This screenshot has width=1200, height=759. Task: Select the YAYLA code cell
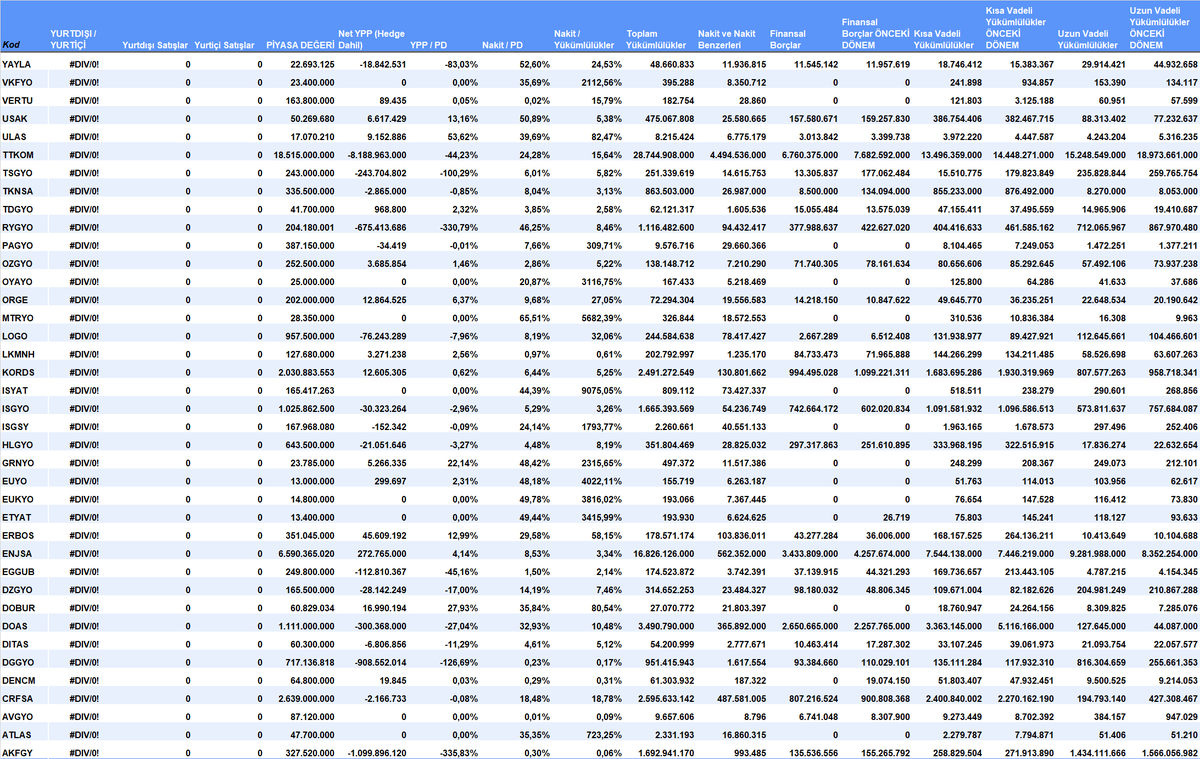click(15, 64)
